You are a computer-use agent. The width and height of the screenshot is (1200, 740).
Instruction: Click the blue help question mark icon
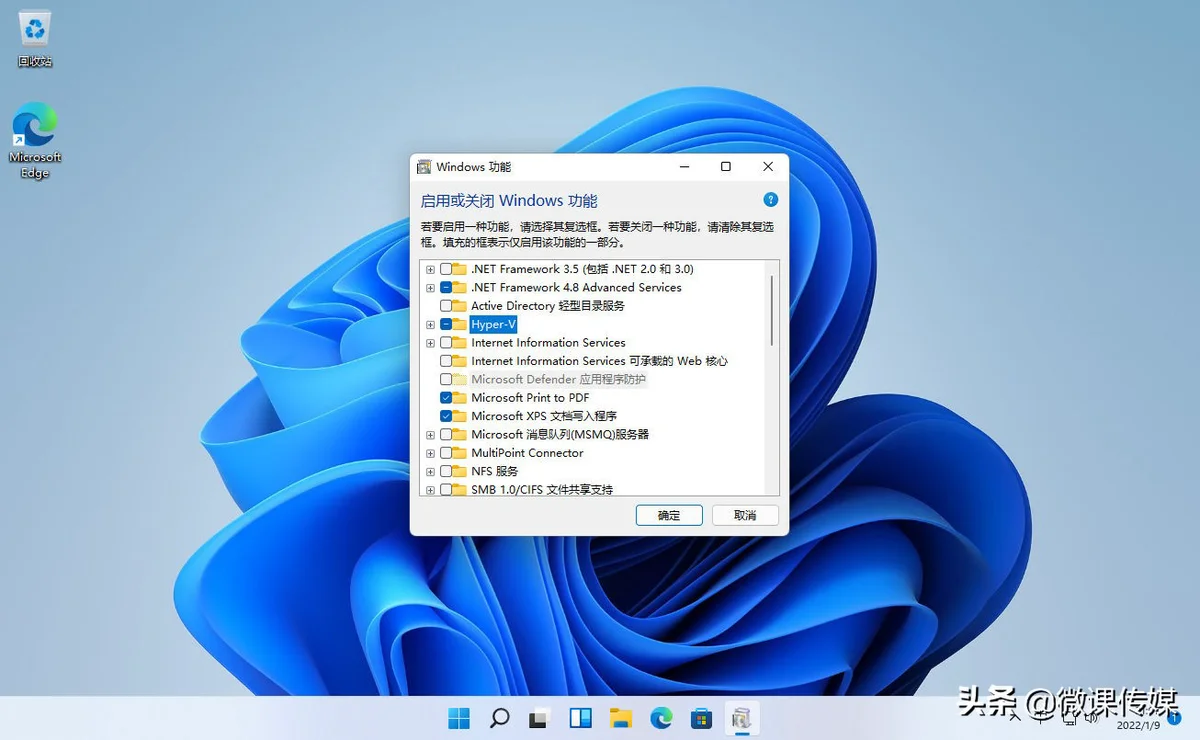point(770,200)
